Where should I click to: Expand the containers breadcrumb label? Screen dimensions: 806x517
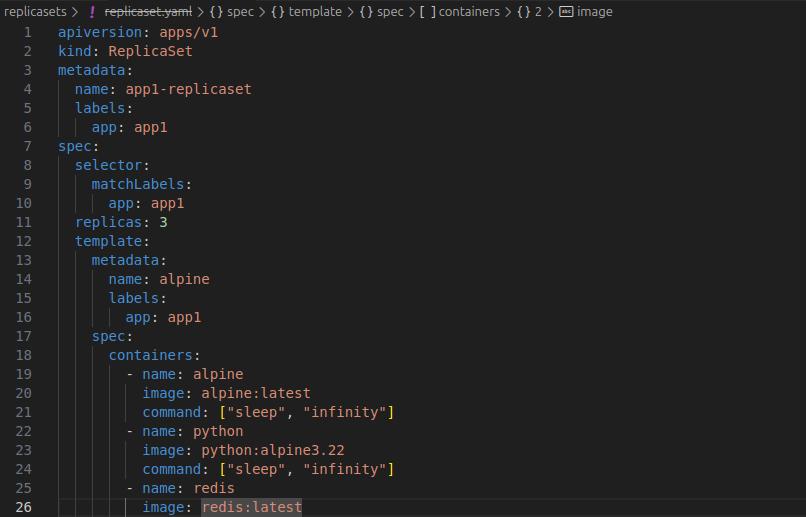pyautogui.click(x=469, y=12)
